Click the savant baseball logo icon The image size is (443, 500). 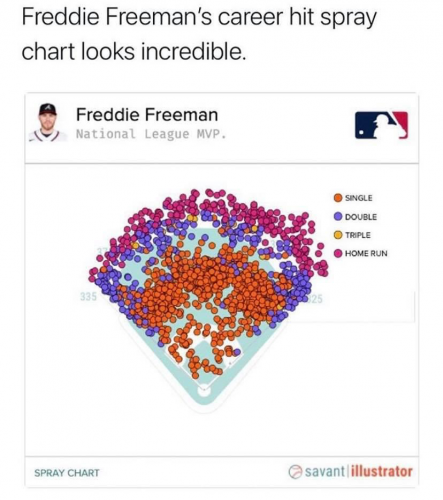(x=295, y=472)
